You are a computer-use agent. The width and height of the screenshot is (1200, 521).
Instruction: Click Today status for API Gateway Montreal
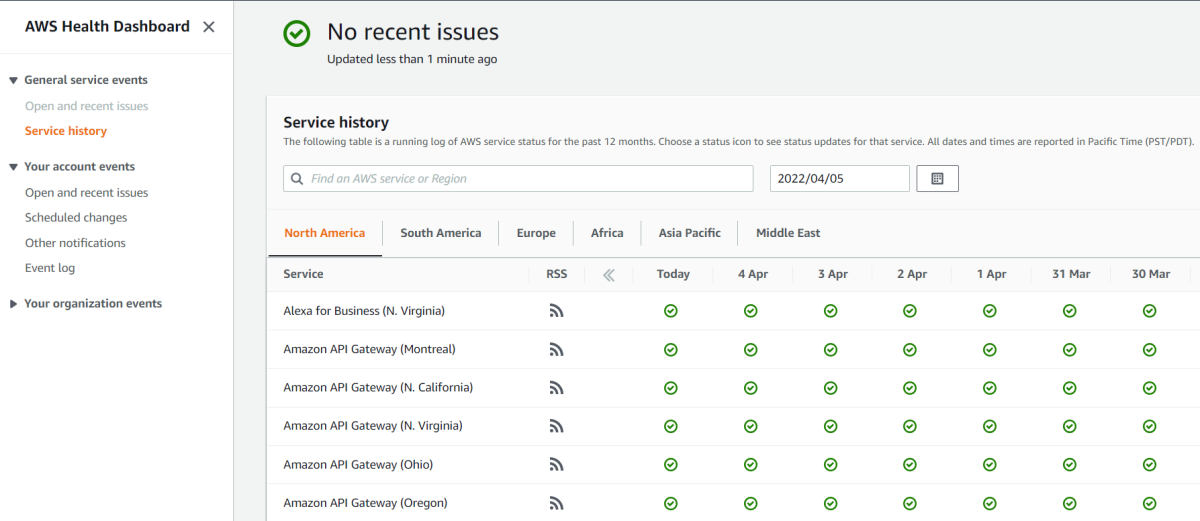(x=671, y=350)
